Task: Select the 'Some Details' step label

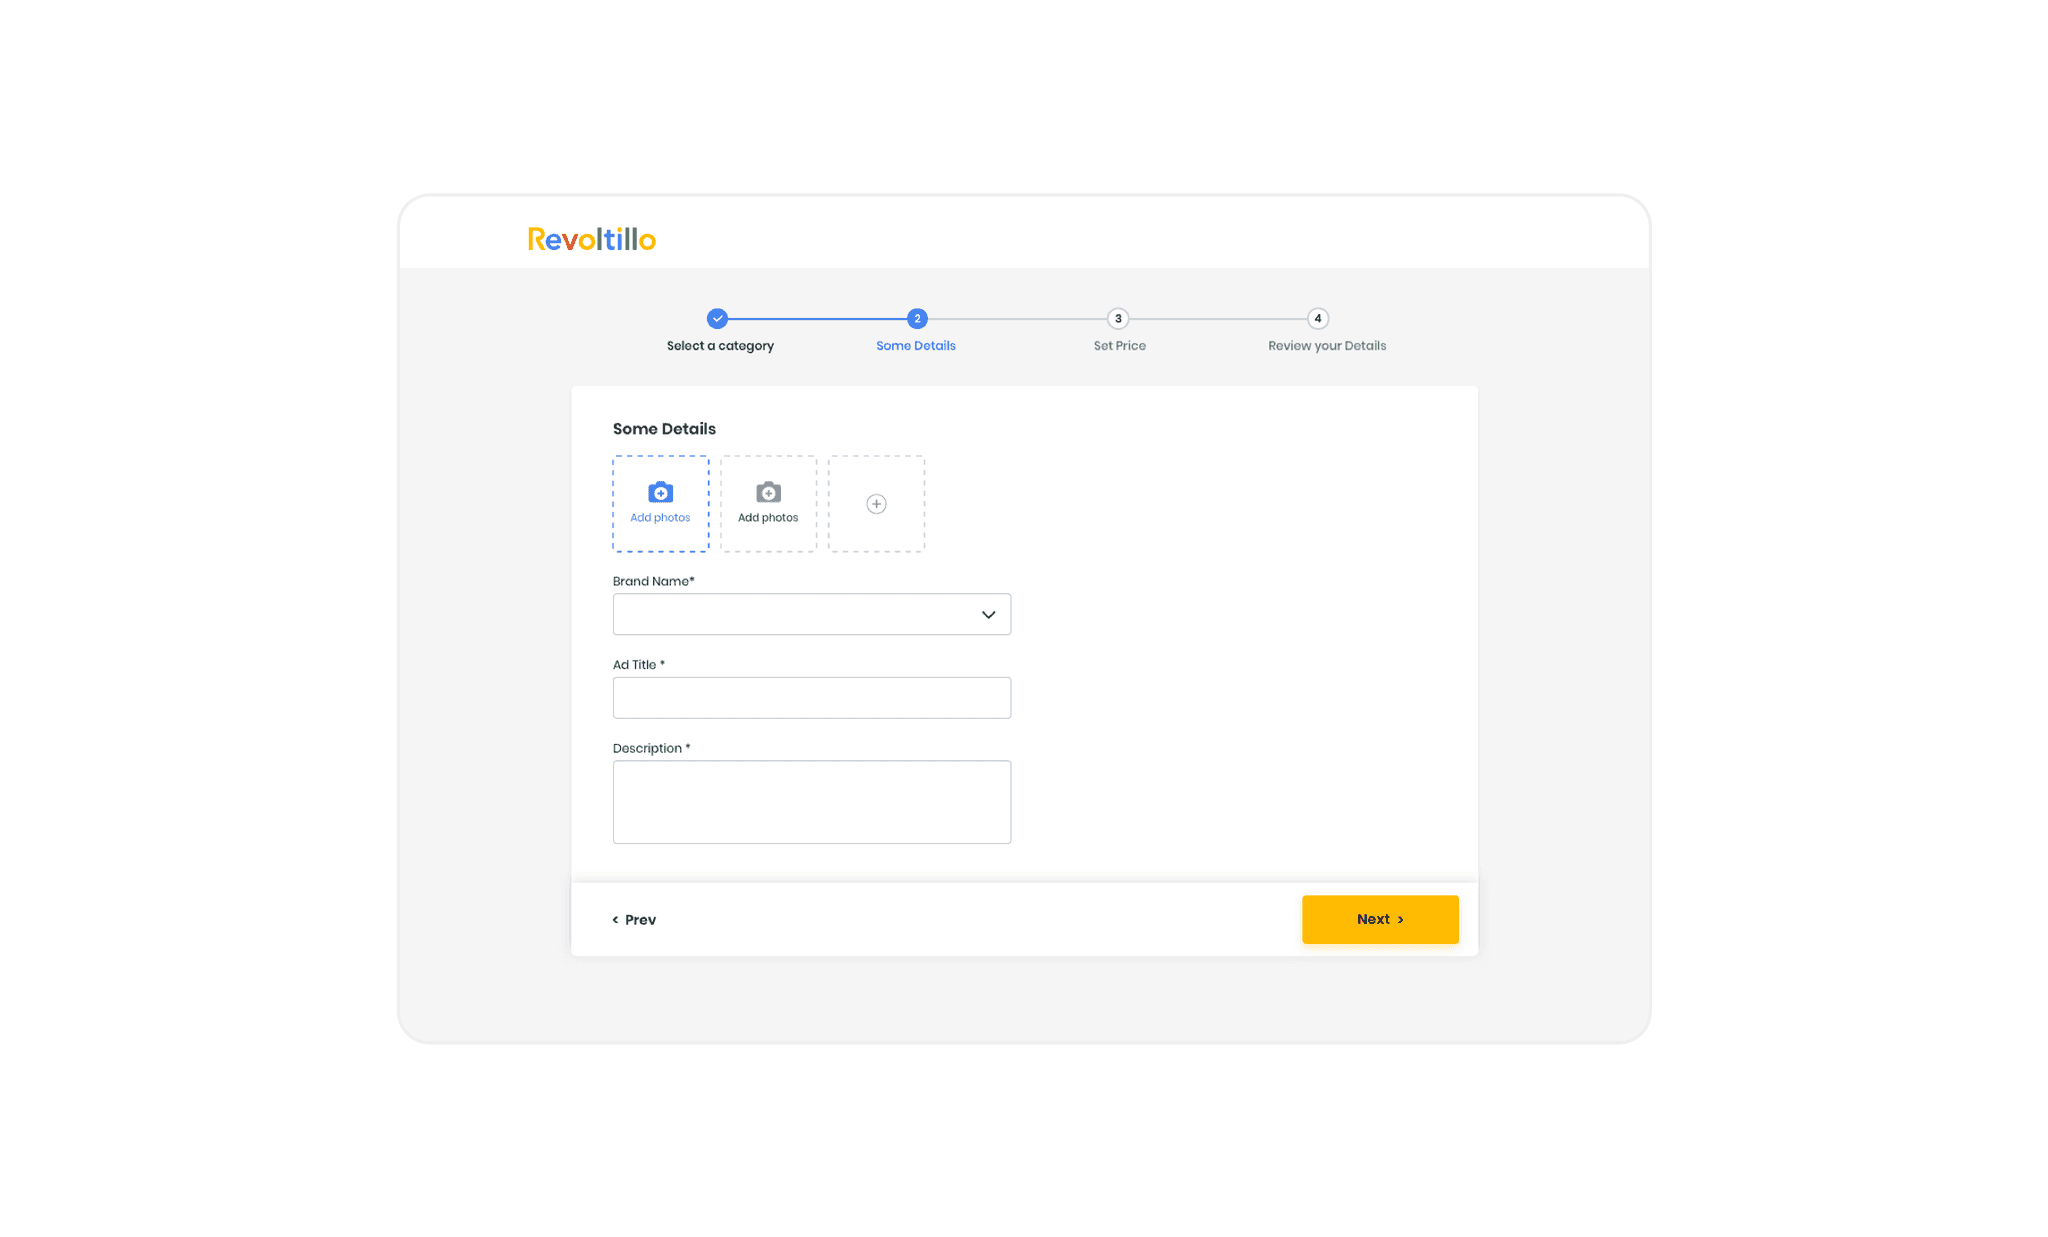Action: click(x=915, y=346)
